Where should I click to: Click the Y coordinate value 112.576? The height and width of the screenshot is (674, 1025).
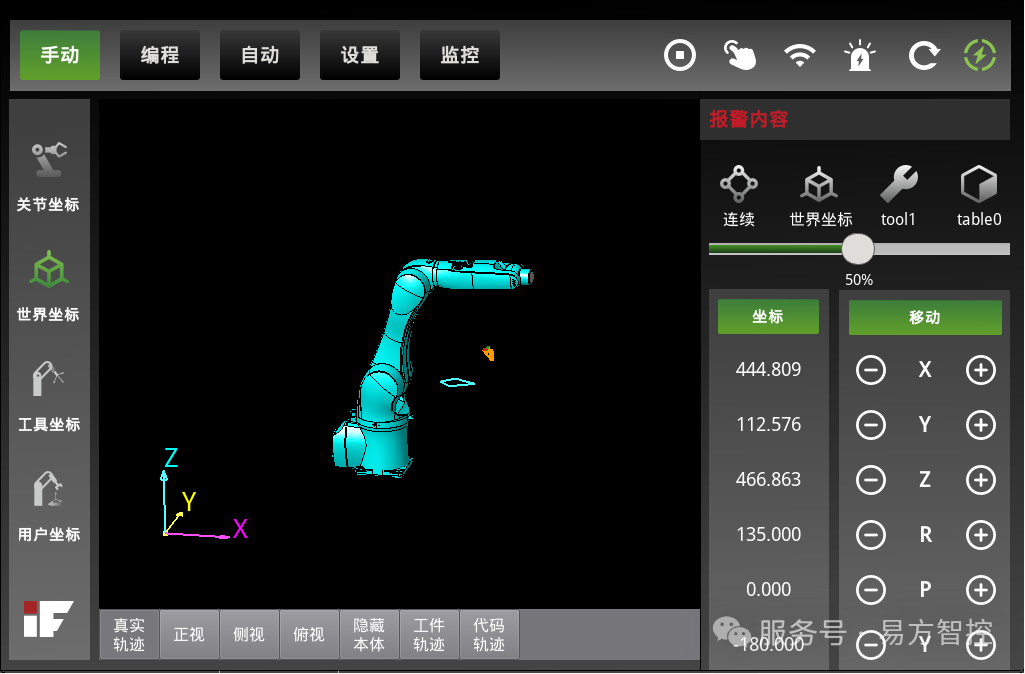click(x=768, y=424)
